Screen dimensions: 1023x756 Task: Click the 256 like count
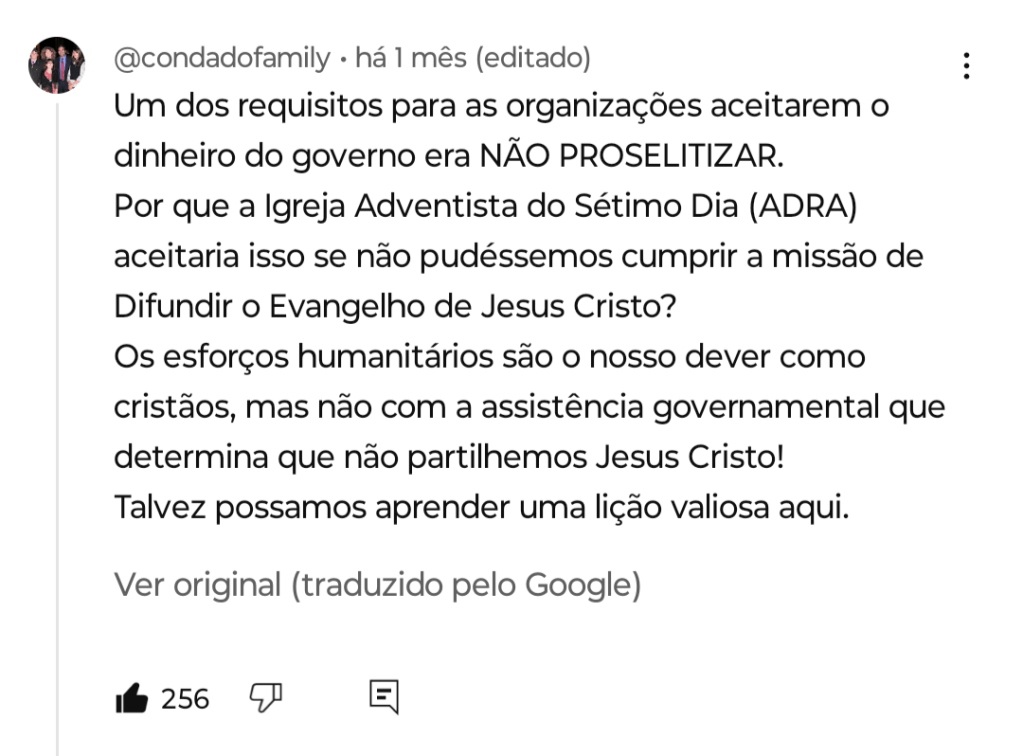pyautogui.click(x=185, y=698)
